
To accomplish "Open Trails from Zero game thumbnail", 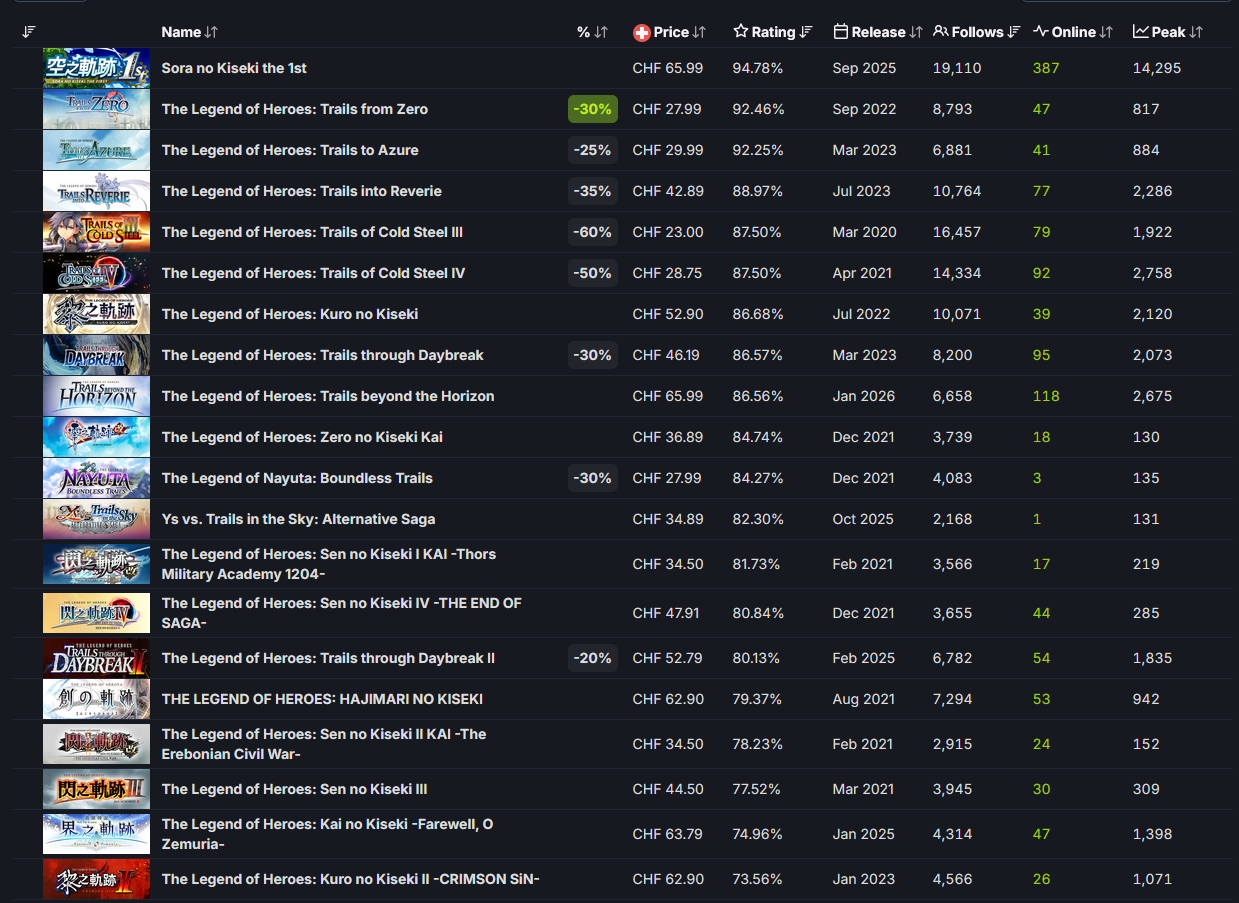I will pos(96,109).
